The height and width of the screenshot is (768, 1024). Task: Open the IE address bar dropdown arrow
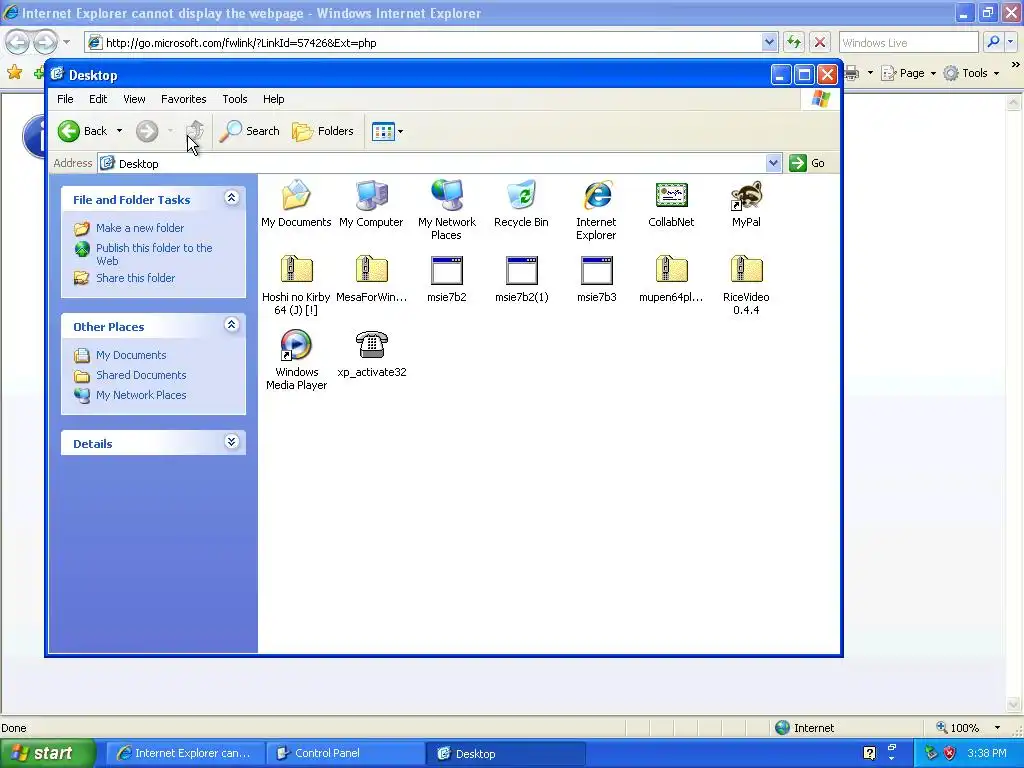point(769,42)
